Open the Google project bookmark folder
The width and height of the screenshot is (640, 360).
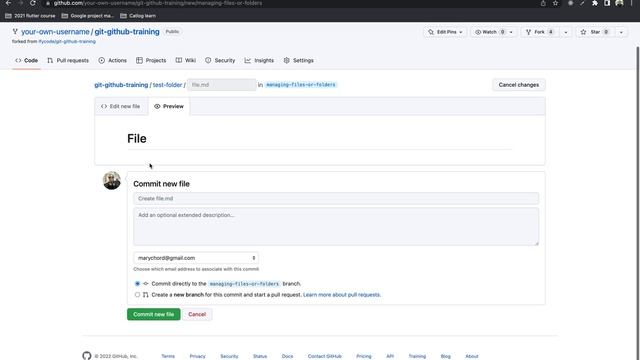[87, 16]
